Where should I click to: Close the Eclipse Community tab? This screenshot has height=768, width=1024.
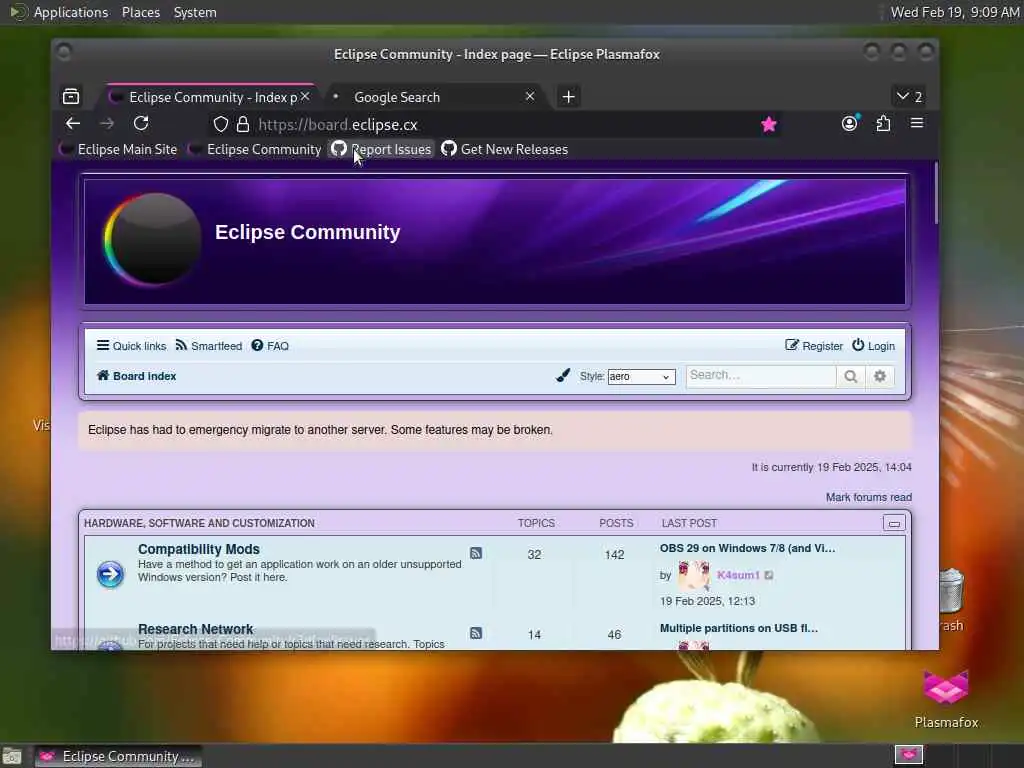(305, 97)
